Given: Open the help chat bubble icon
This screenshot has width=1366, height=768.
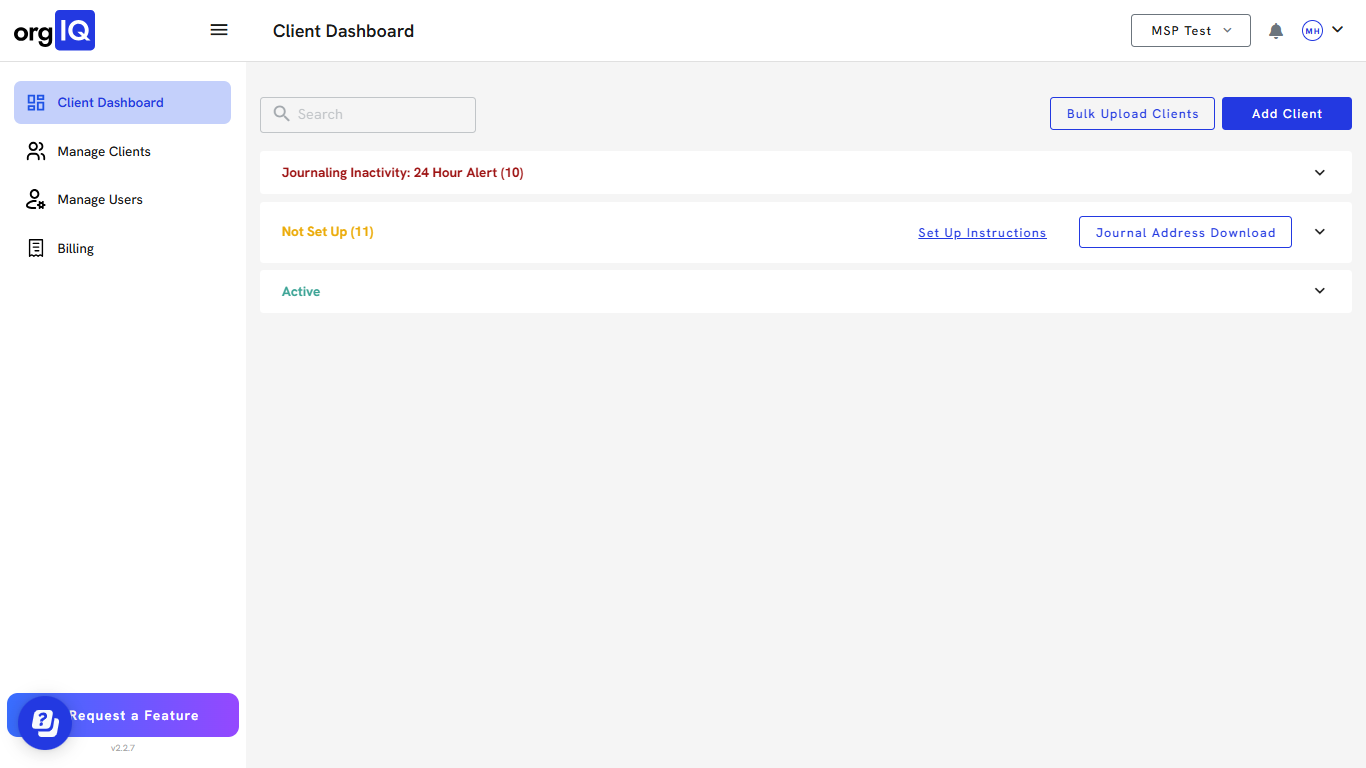Looking at the screenshot, I should pyautogui.click(x=45, y=722).
